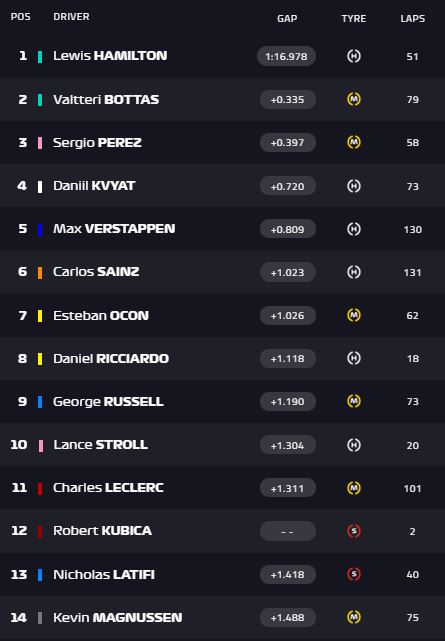Click Magnussen's medium tyre icon
Image resolution: width=445 pixels, height=641 pixels.
[354, 617]
